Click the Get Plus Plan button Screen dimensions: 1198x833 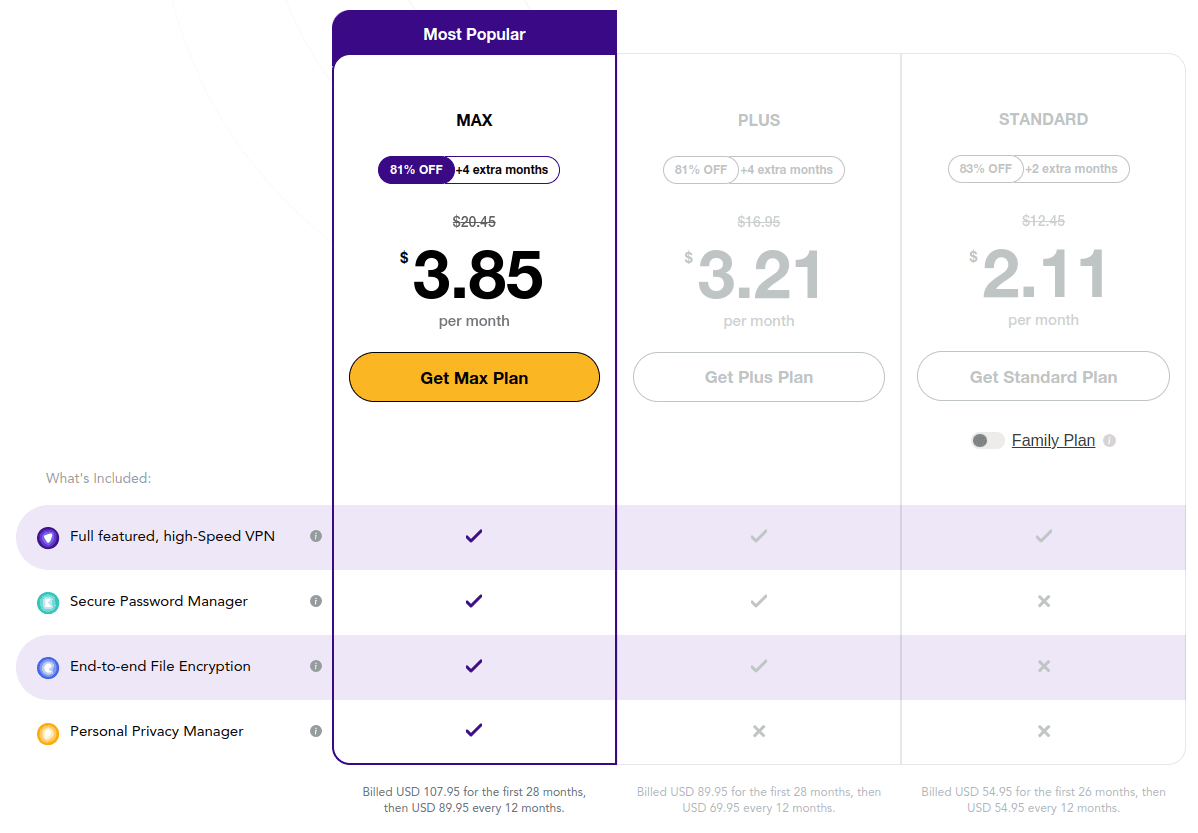[758, 377]
